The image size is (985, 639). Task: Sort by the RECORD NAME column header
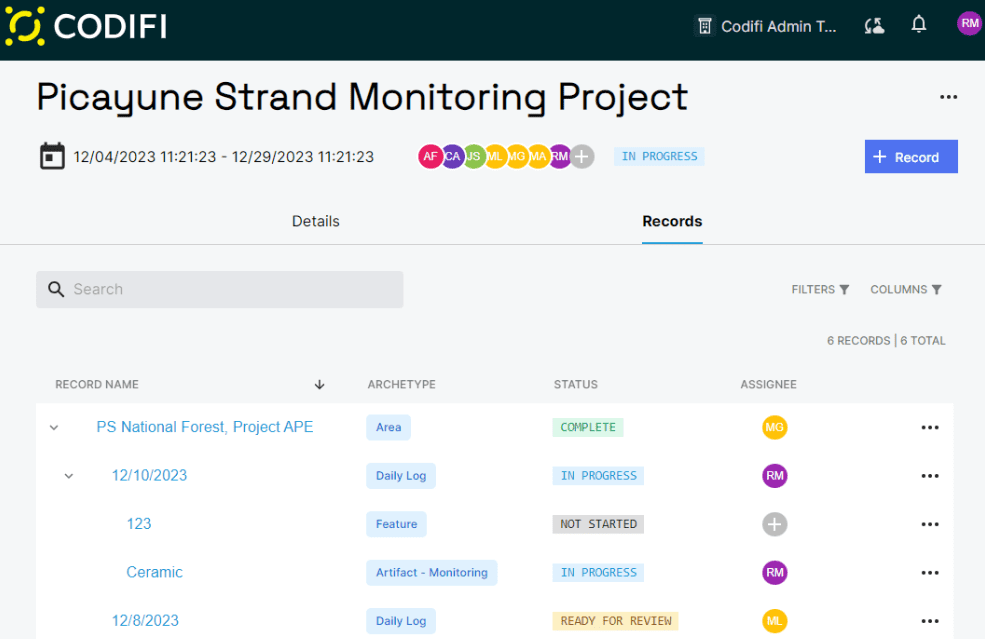(97, 385)
